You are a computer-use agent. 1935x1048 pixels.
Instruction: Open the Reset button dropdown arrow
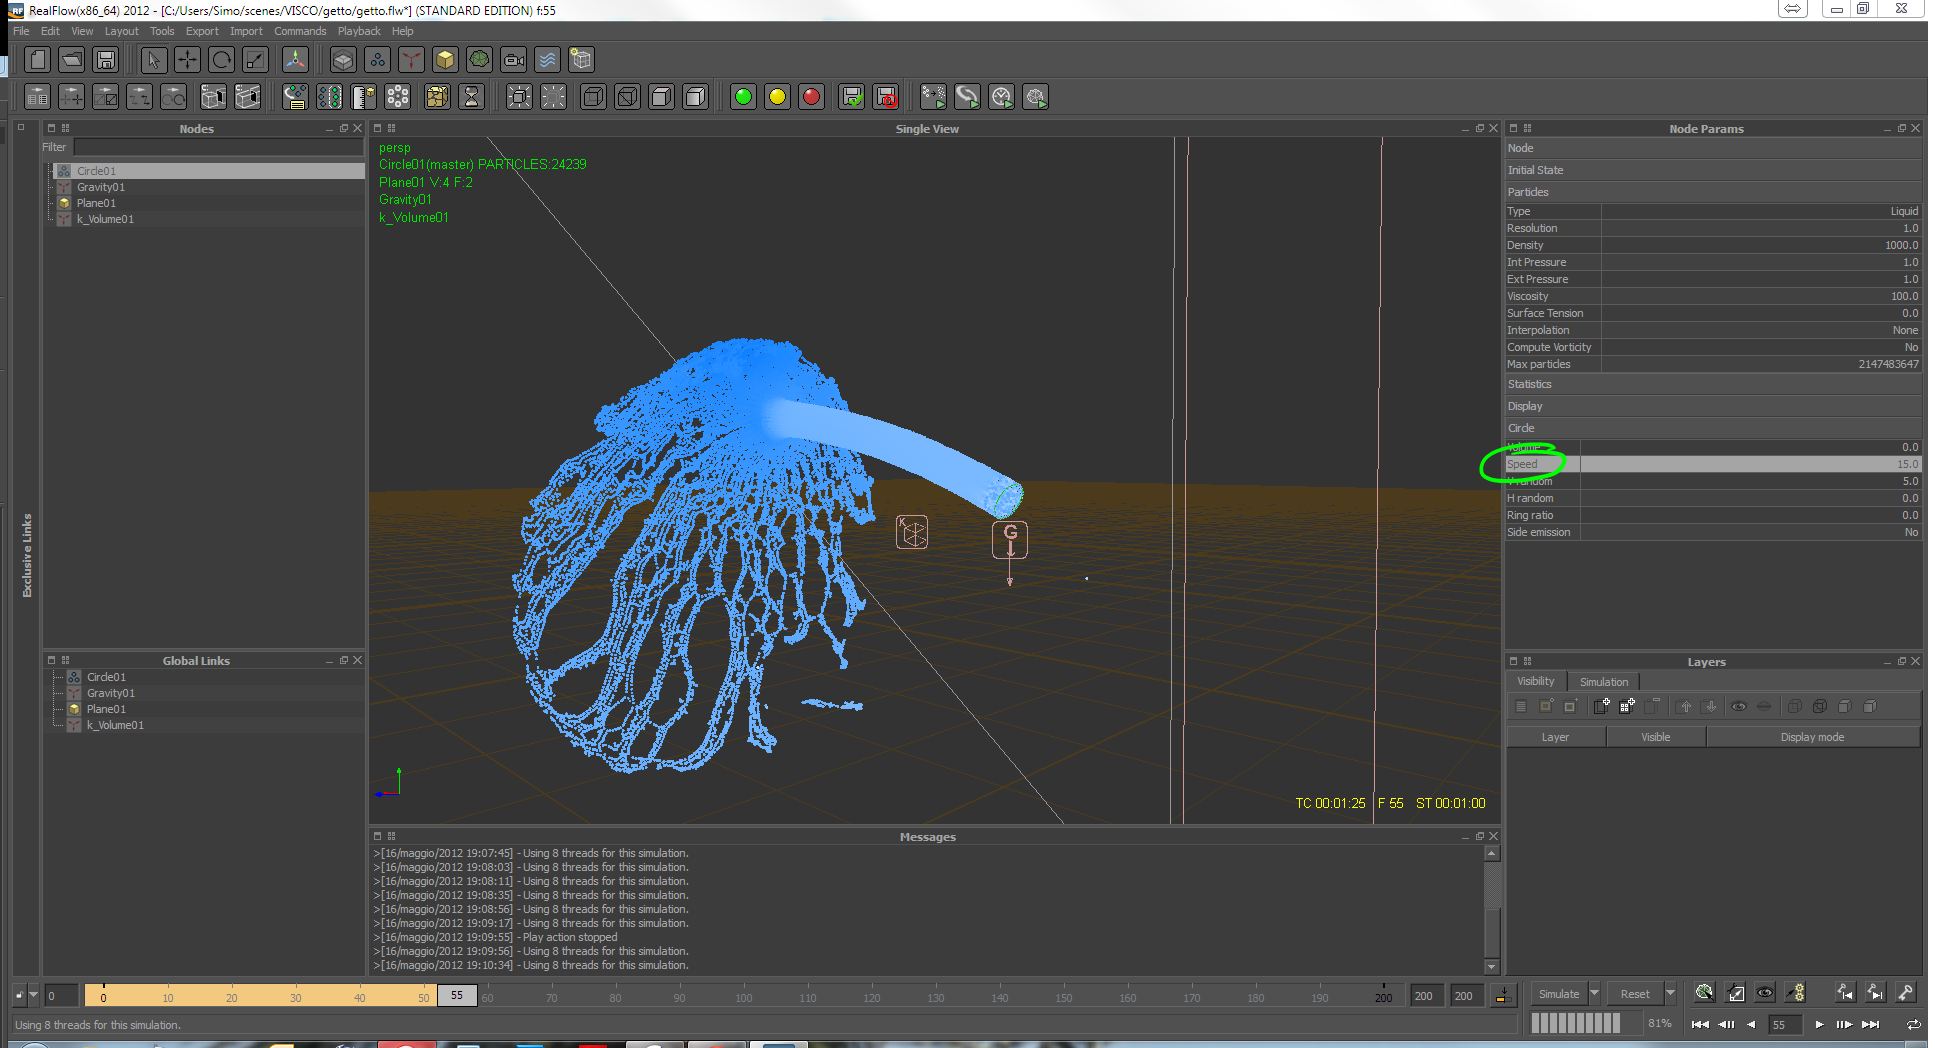click(x=1670, y=993)
